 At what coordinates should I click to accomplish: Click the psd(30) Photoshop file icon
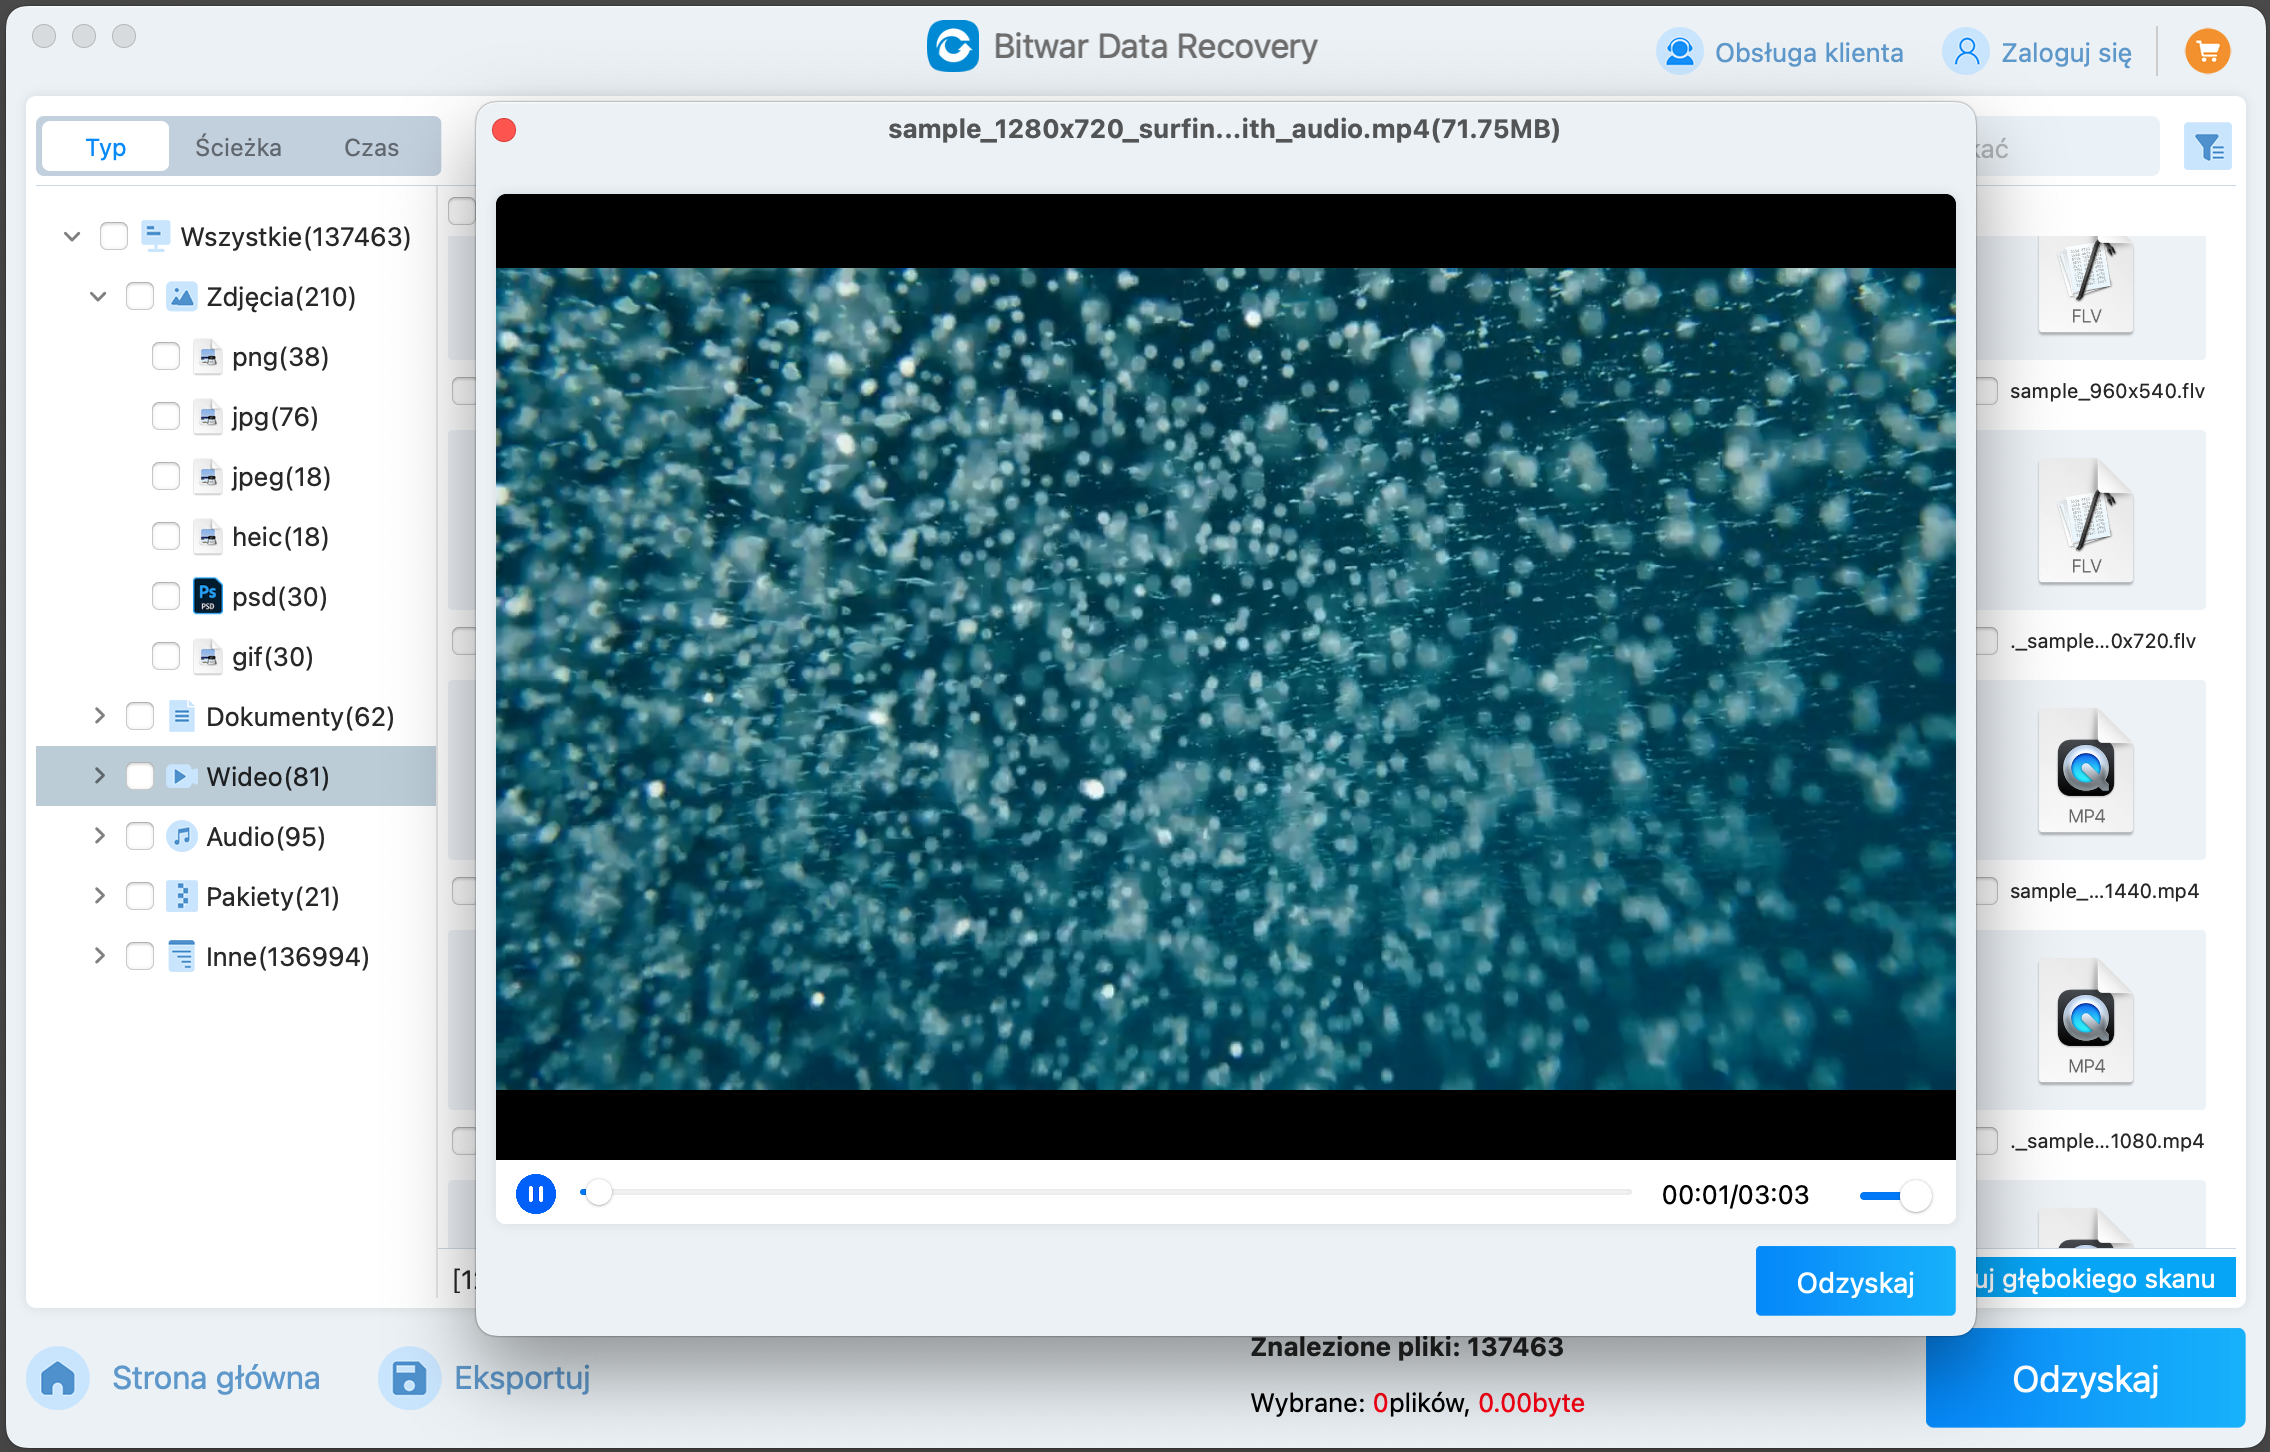(207, 596)
